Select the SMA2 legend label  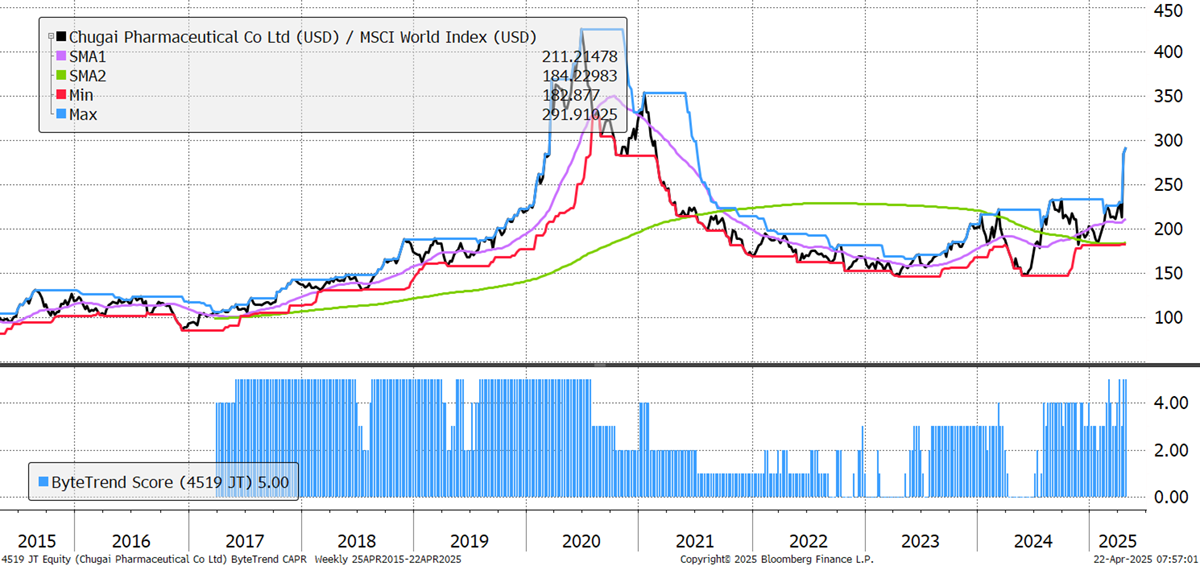[x=87, y=76]
